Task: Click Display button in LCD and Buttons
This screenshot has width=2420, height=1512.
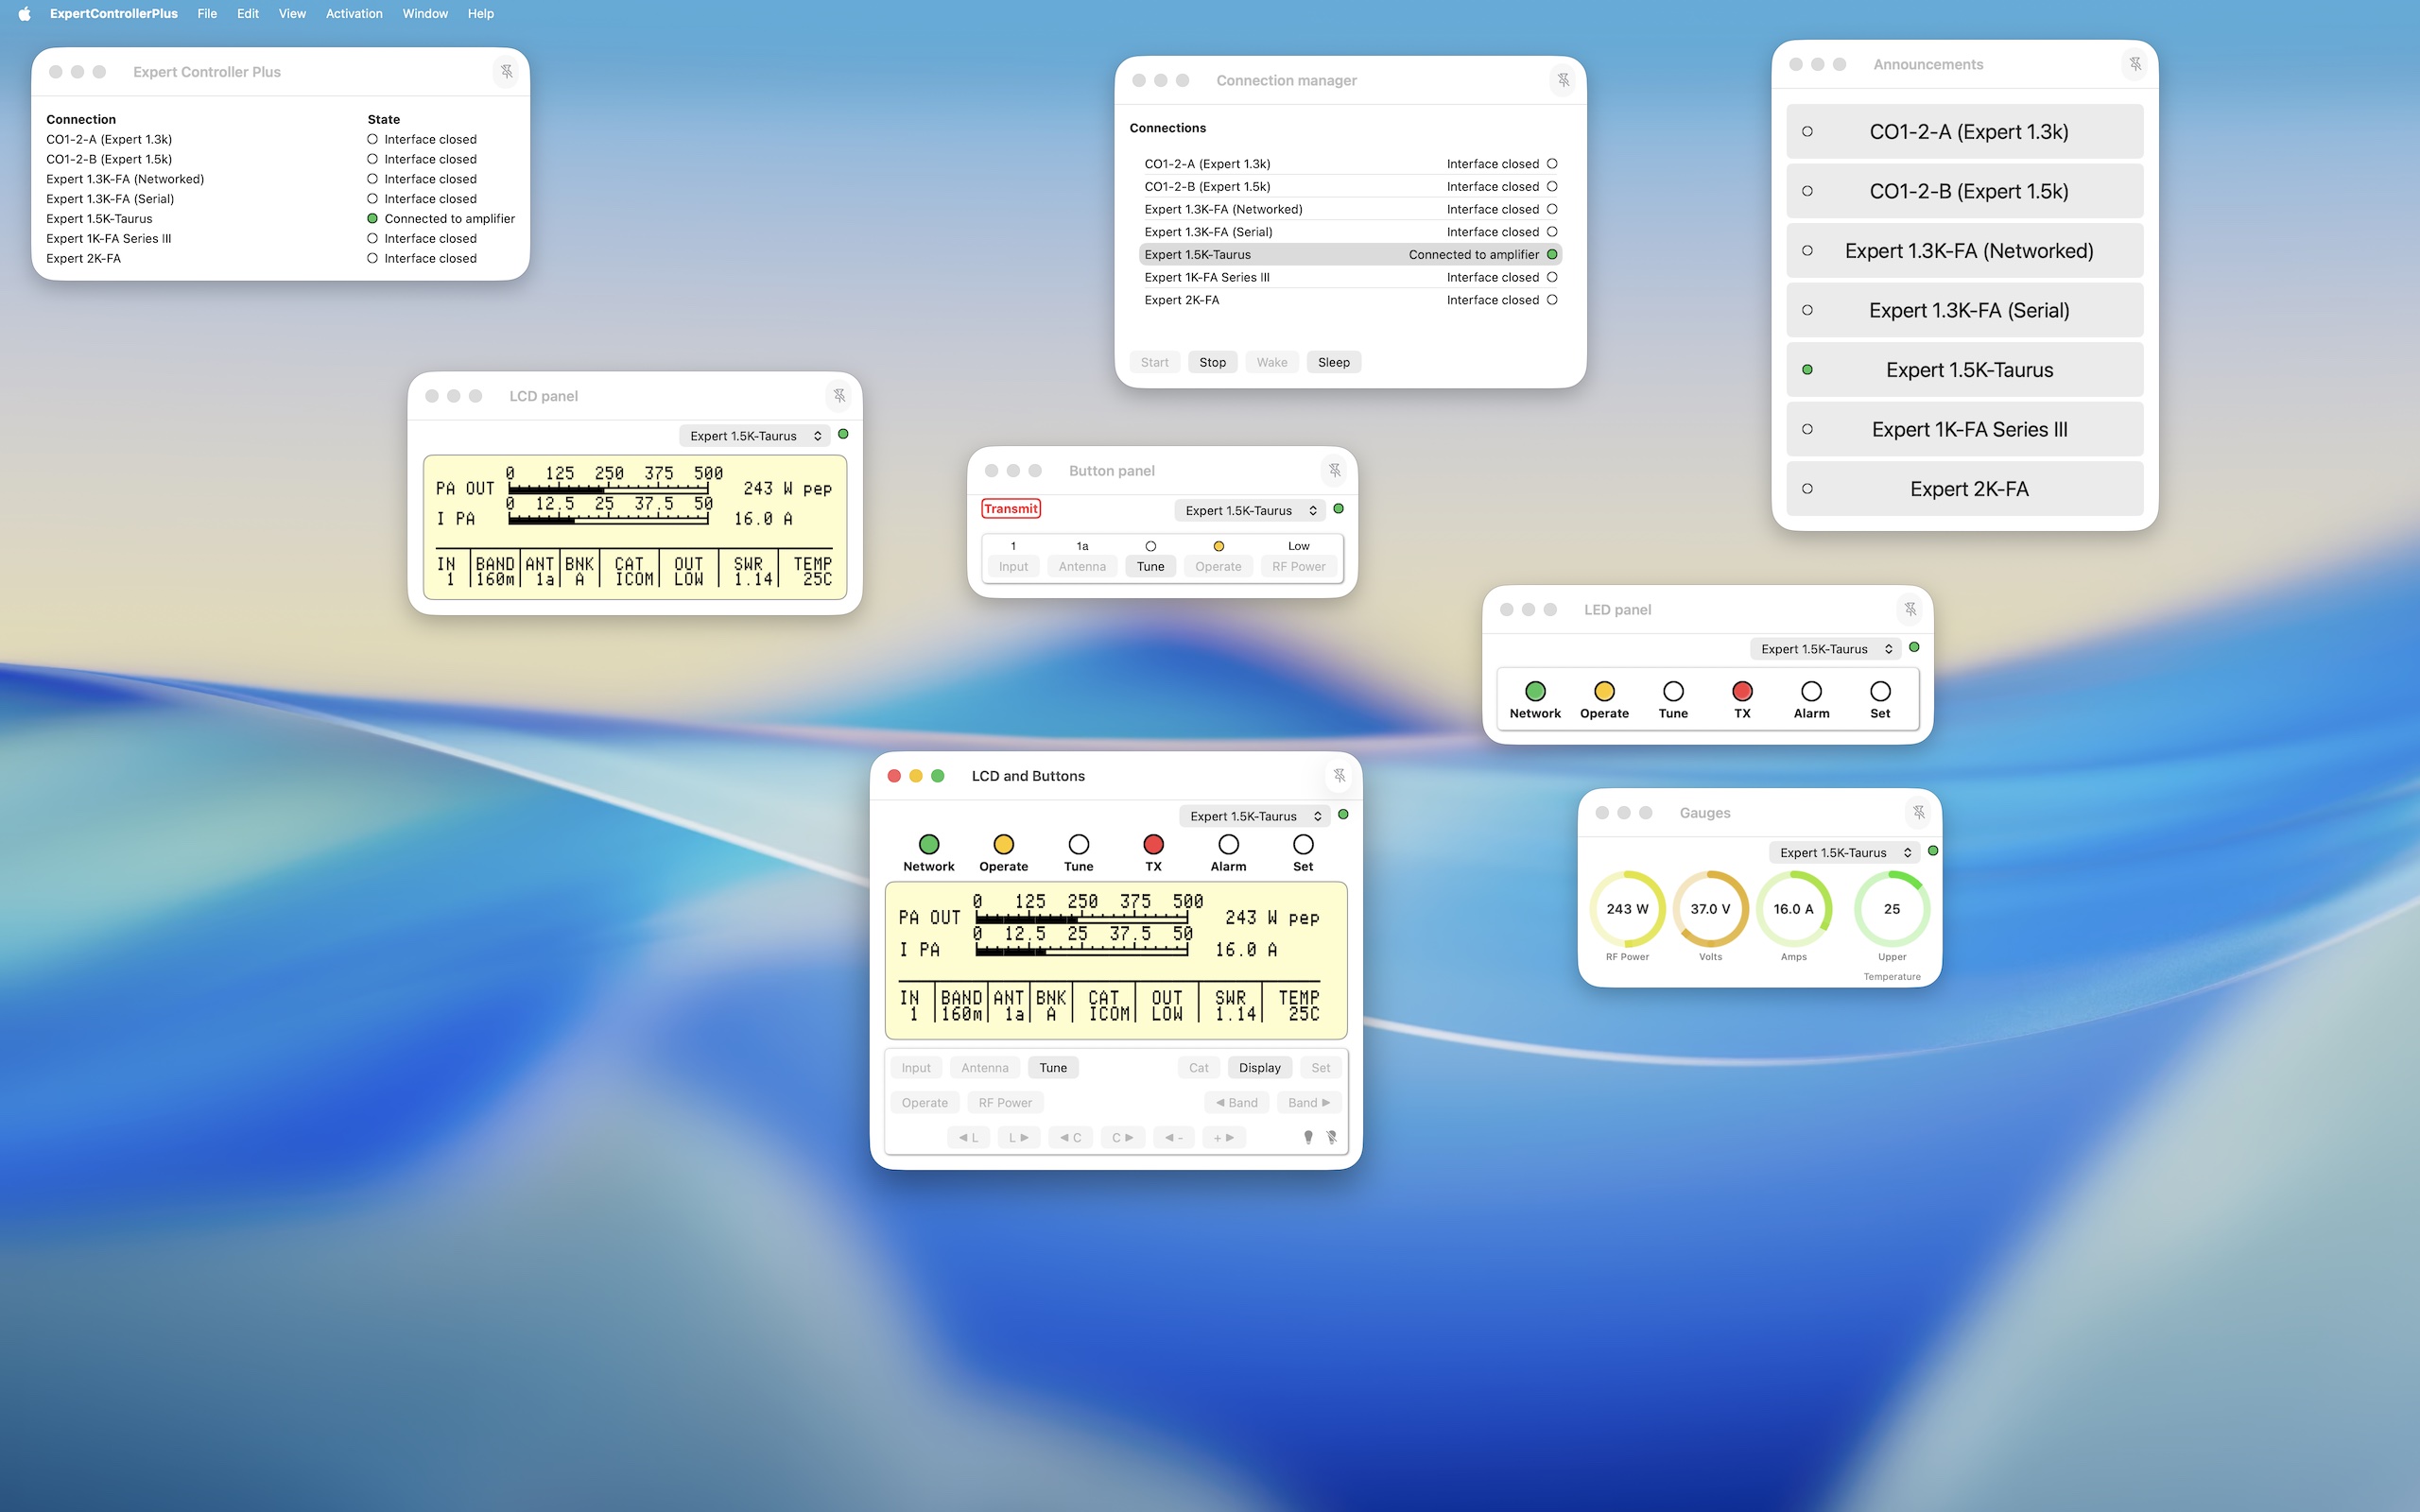Action: pyautogui.click(x=1260, y=1068)
